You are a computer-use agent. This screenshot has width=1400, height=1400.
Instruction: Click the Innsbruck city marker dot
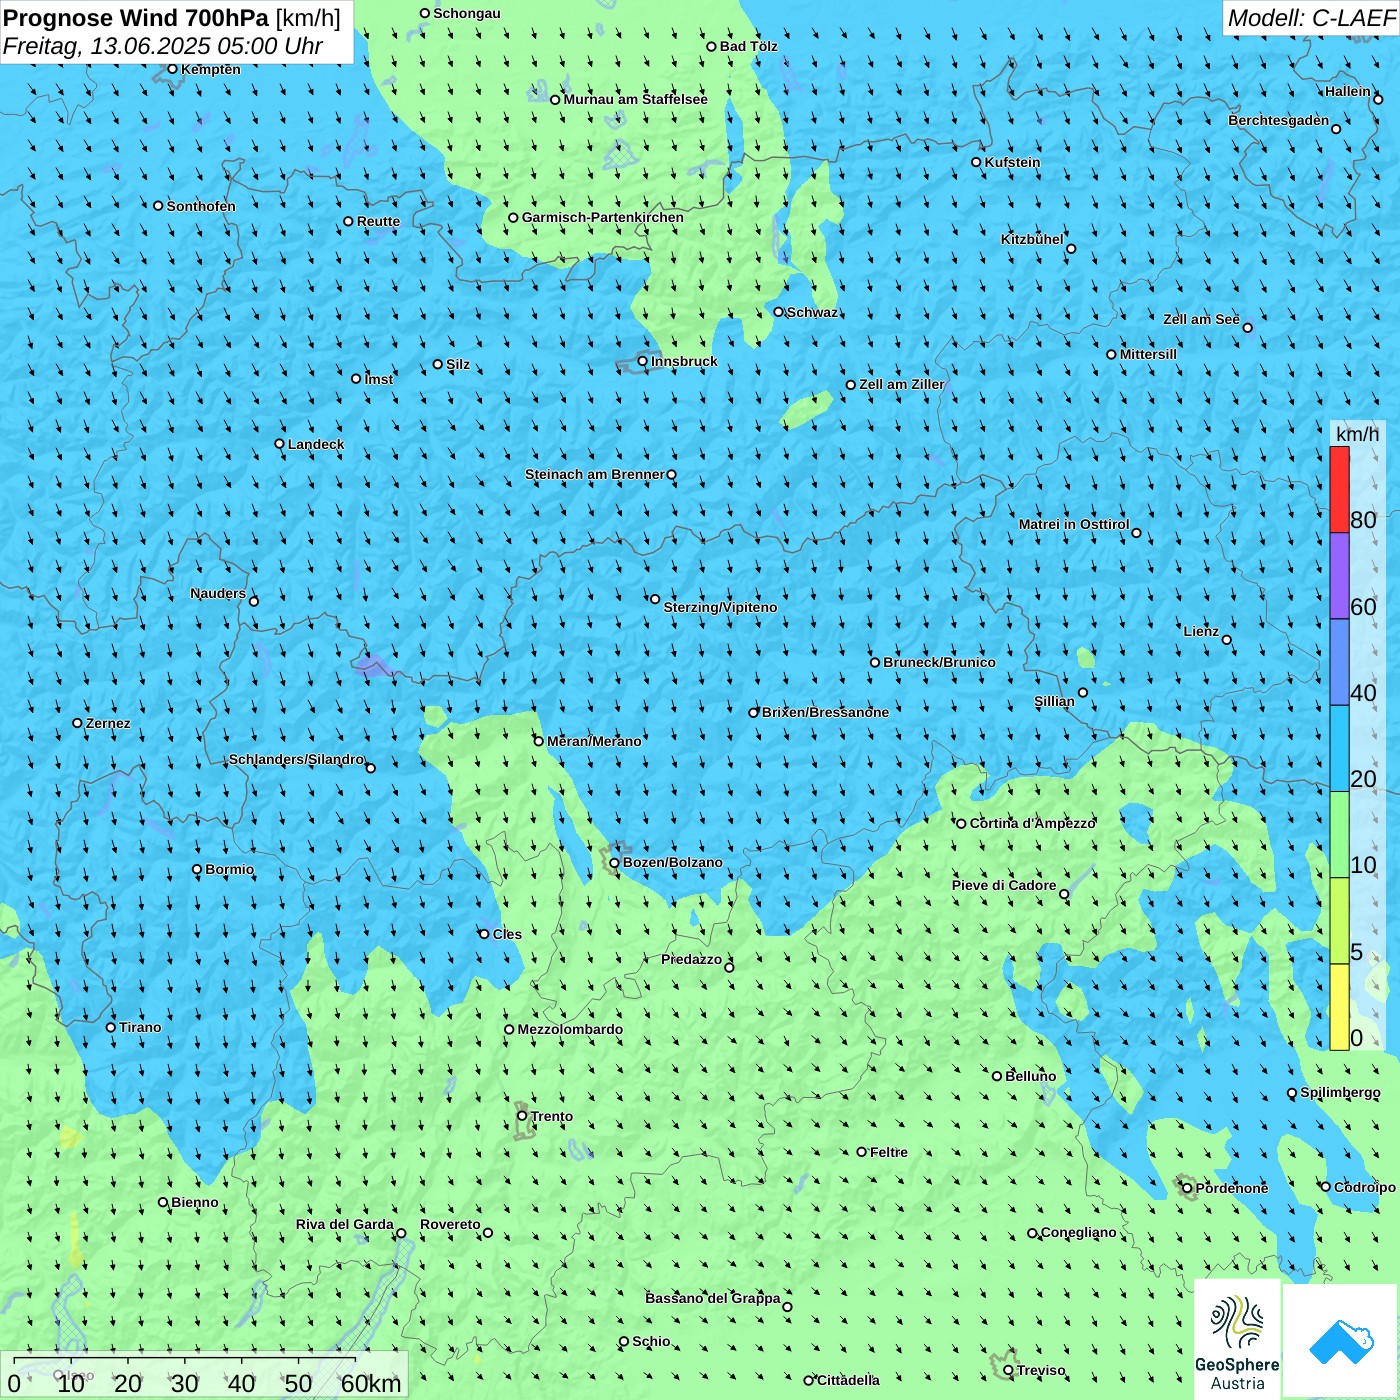tap(643, 361)
